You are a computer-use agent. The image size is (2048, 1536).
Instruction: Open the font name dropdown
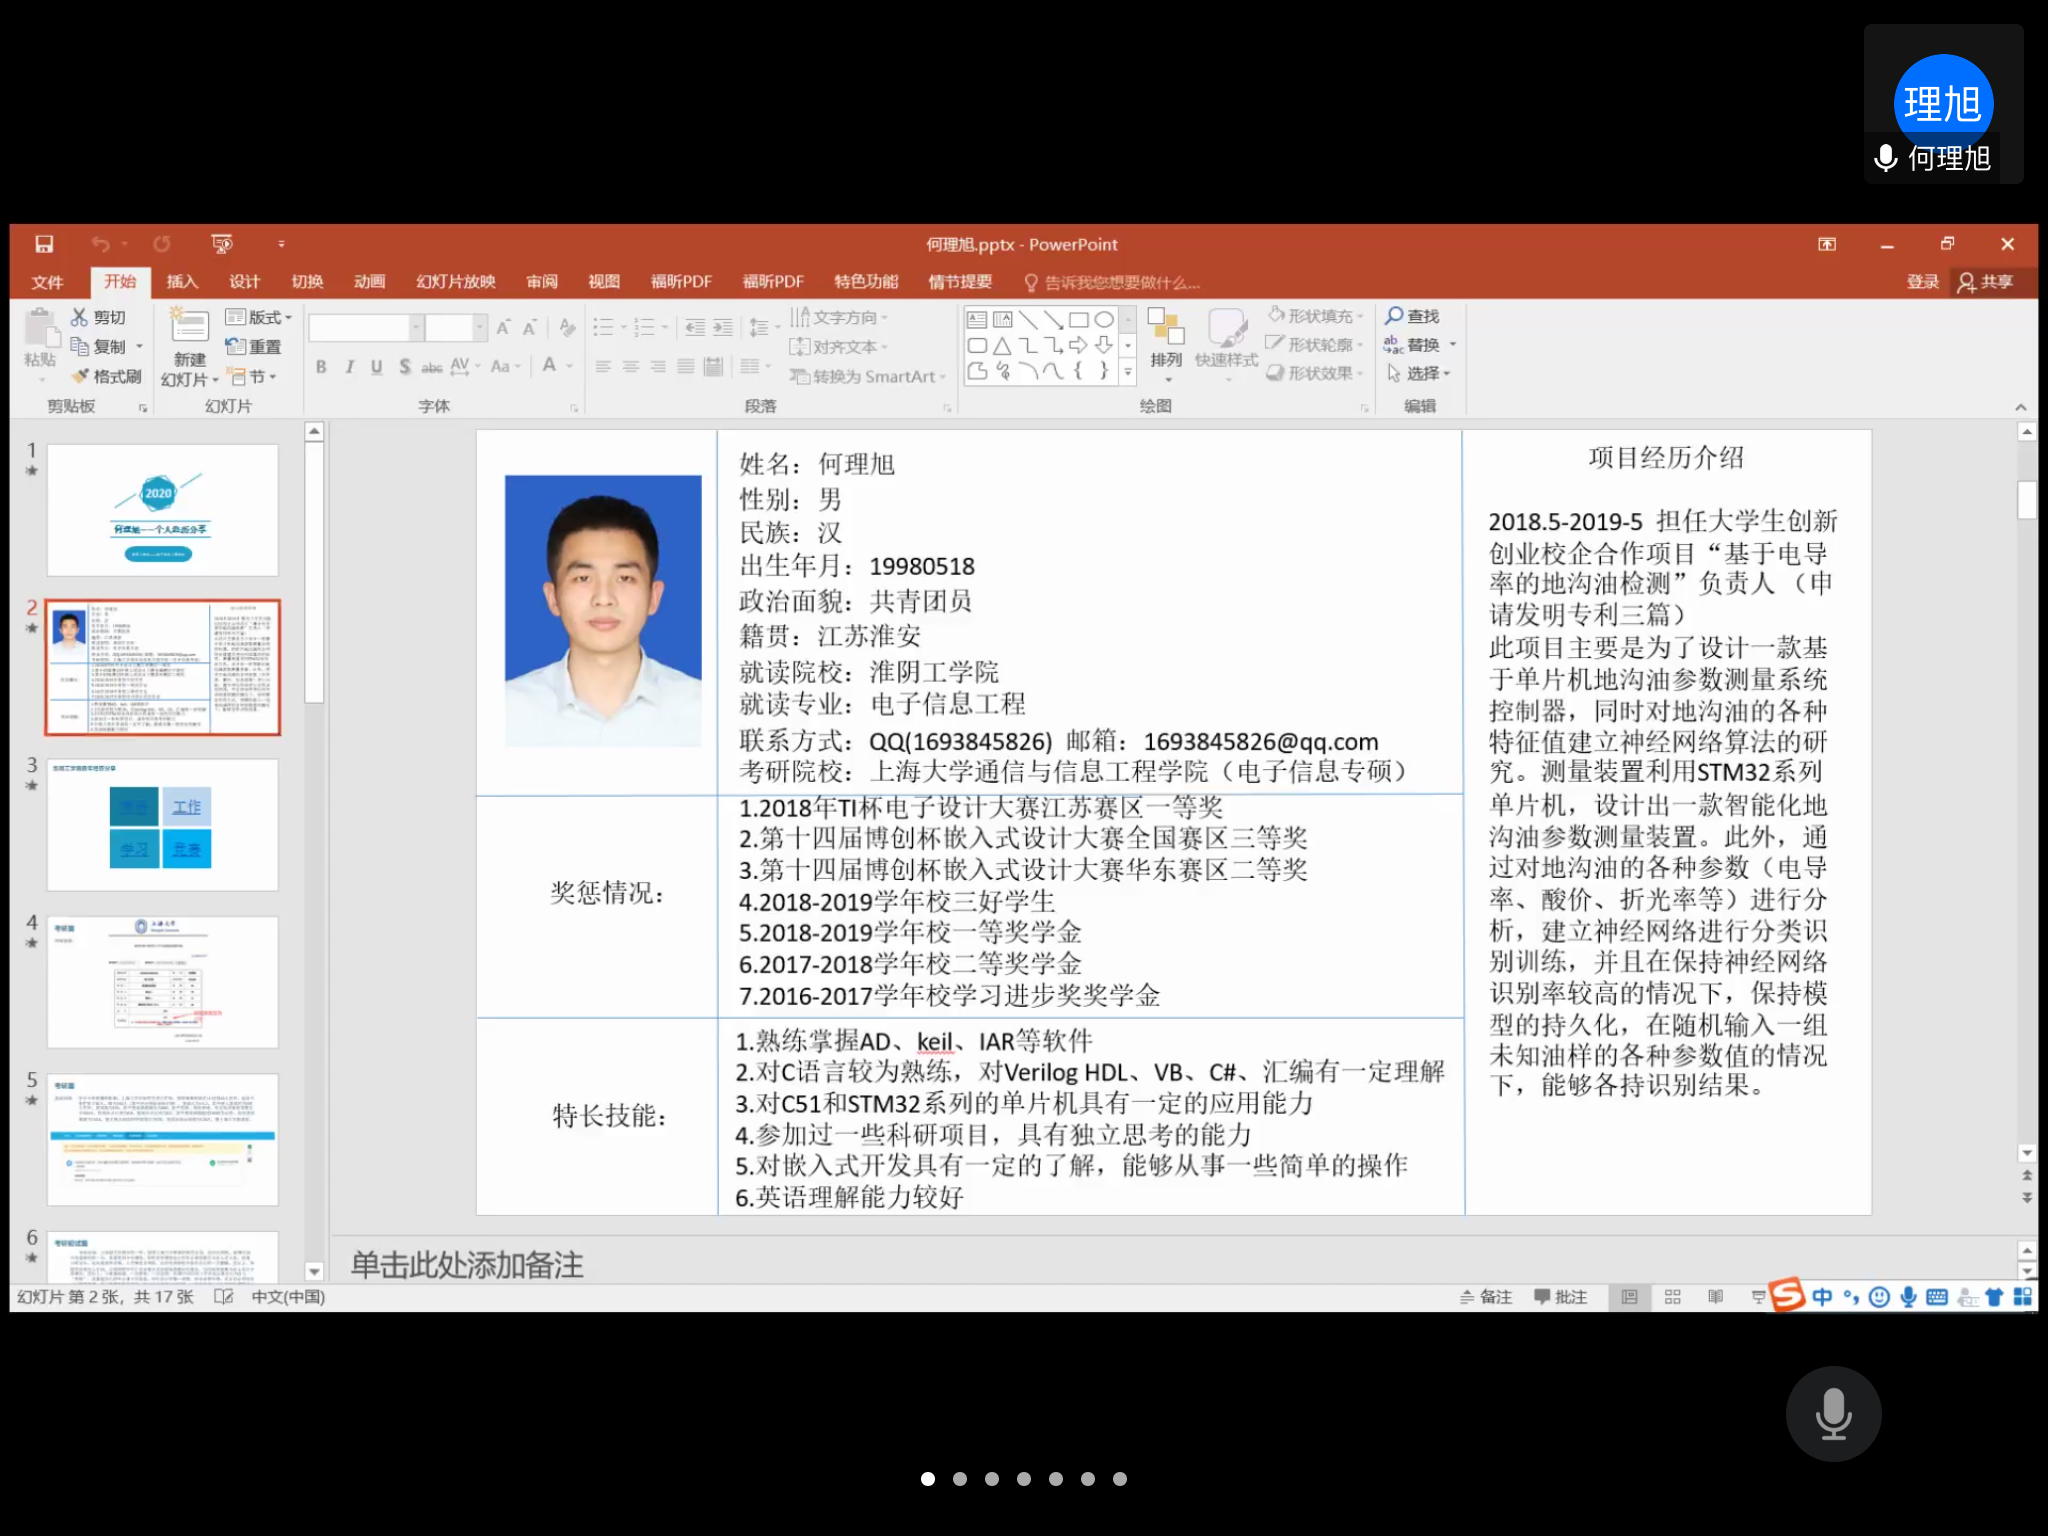(416, 328)
